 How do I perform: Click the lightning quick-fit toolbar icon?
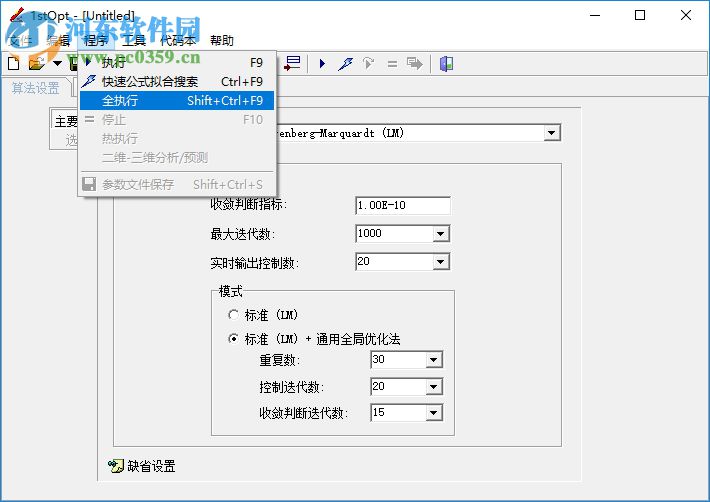click(345, 63)
